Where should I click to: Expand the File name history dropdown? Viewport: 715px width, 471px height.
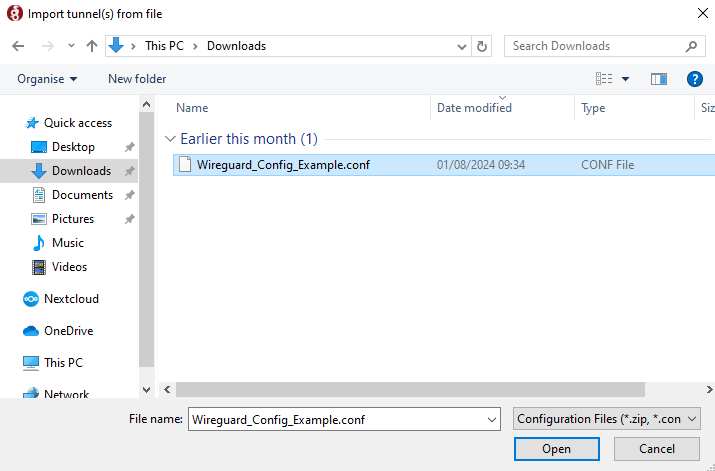490,419
